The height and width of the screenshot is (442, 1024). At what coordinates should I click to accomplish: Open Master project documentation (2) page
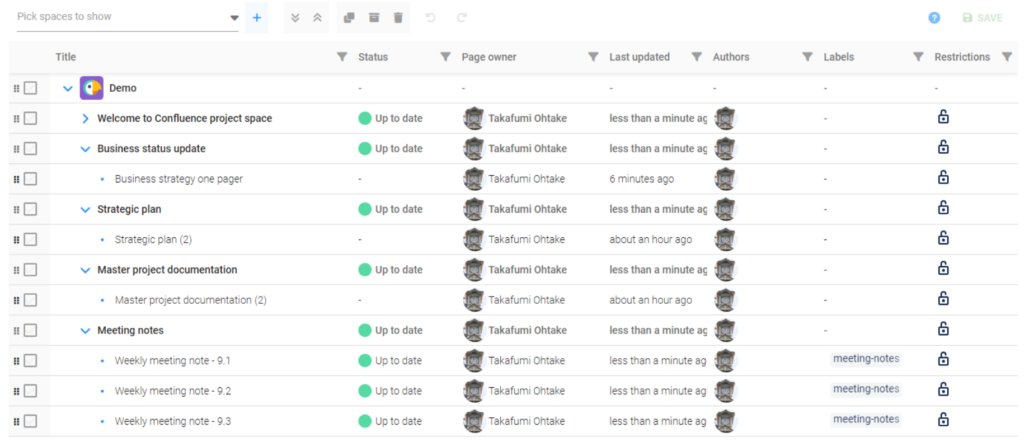click(x=191, y=300)
